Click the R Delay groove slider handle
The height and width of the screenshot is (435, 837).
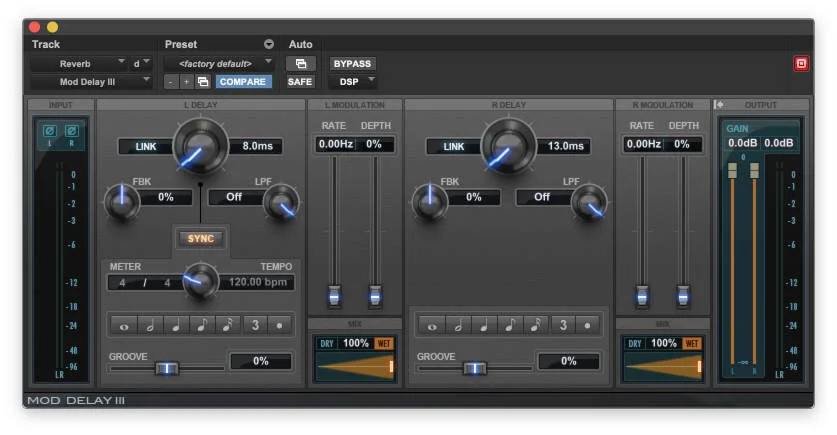[x=475, y=368]
